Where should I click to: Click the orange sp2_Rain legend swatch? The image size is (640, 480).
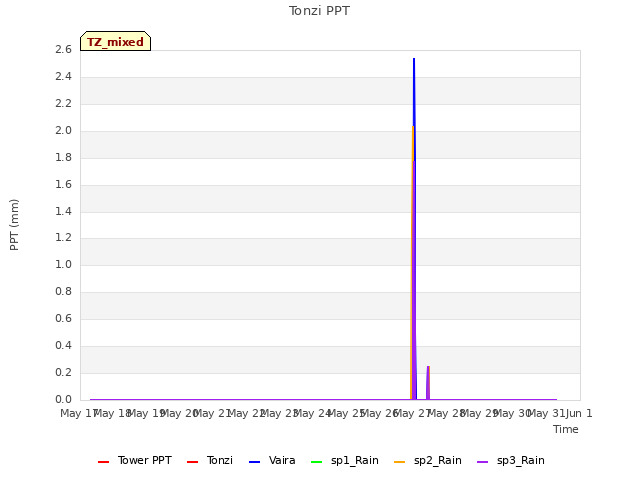400,462
